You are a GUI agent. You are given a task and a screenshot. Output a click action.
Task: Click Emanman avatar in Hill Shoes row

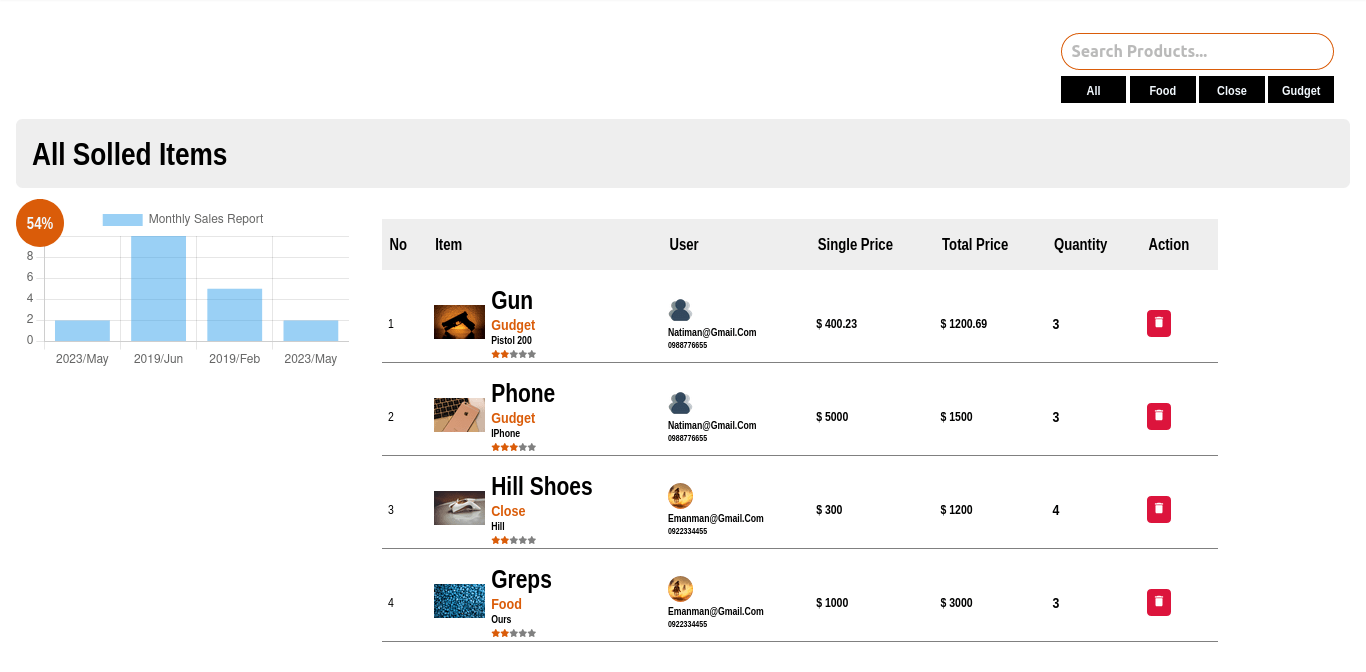680,496
